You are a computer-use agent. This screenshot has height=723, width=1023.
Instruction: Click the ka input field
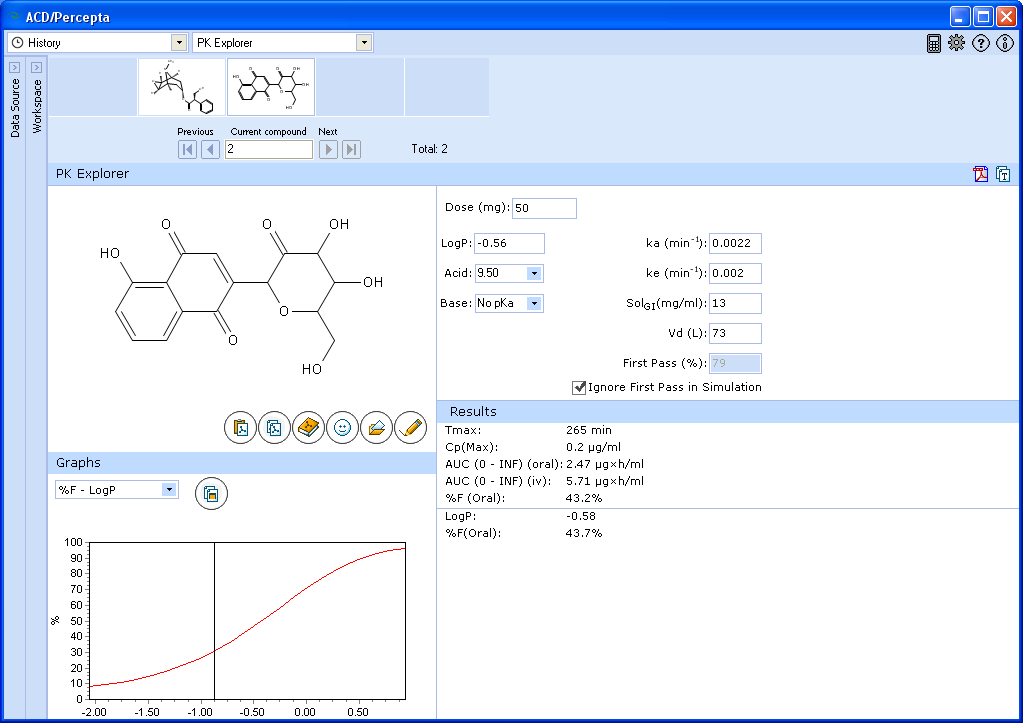(735, 243)
